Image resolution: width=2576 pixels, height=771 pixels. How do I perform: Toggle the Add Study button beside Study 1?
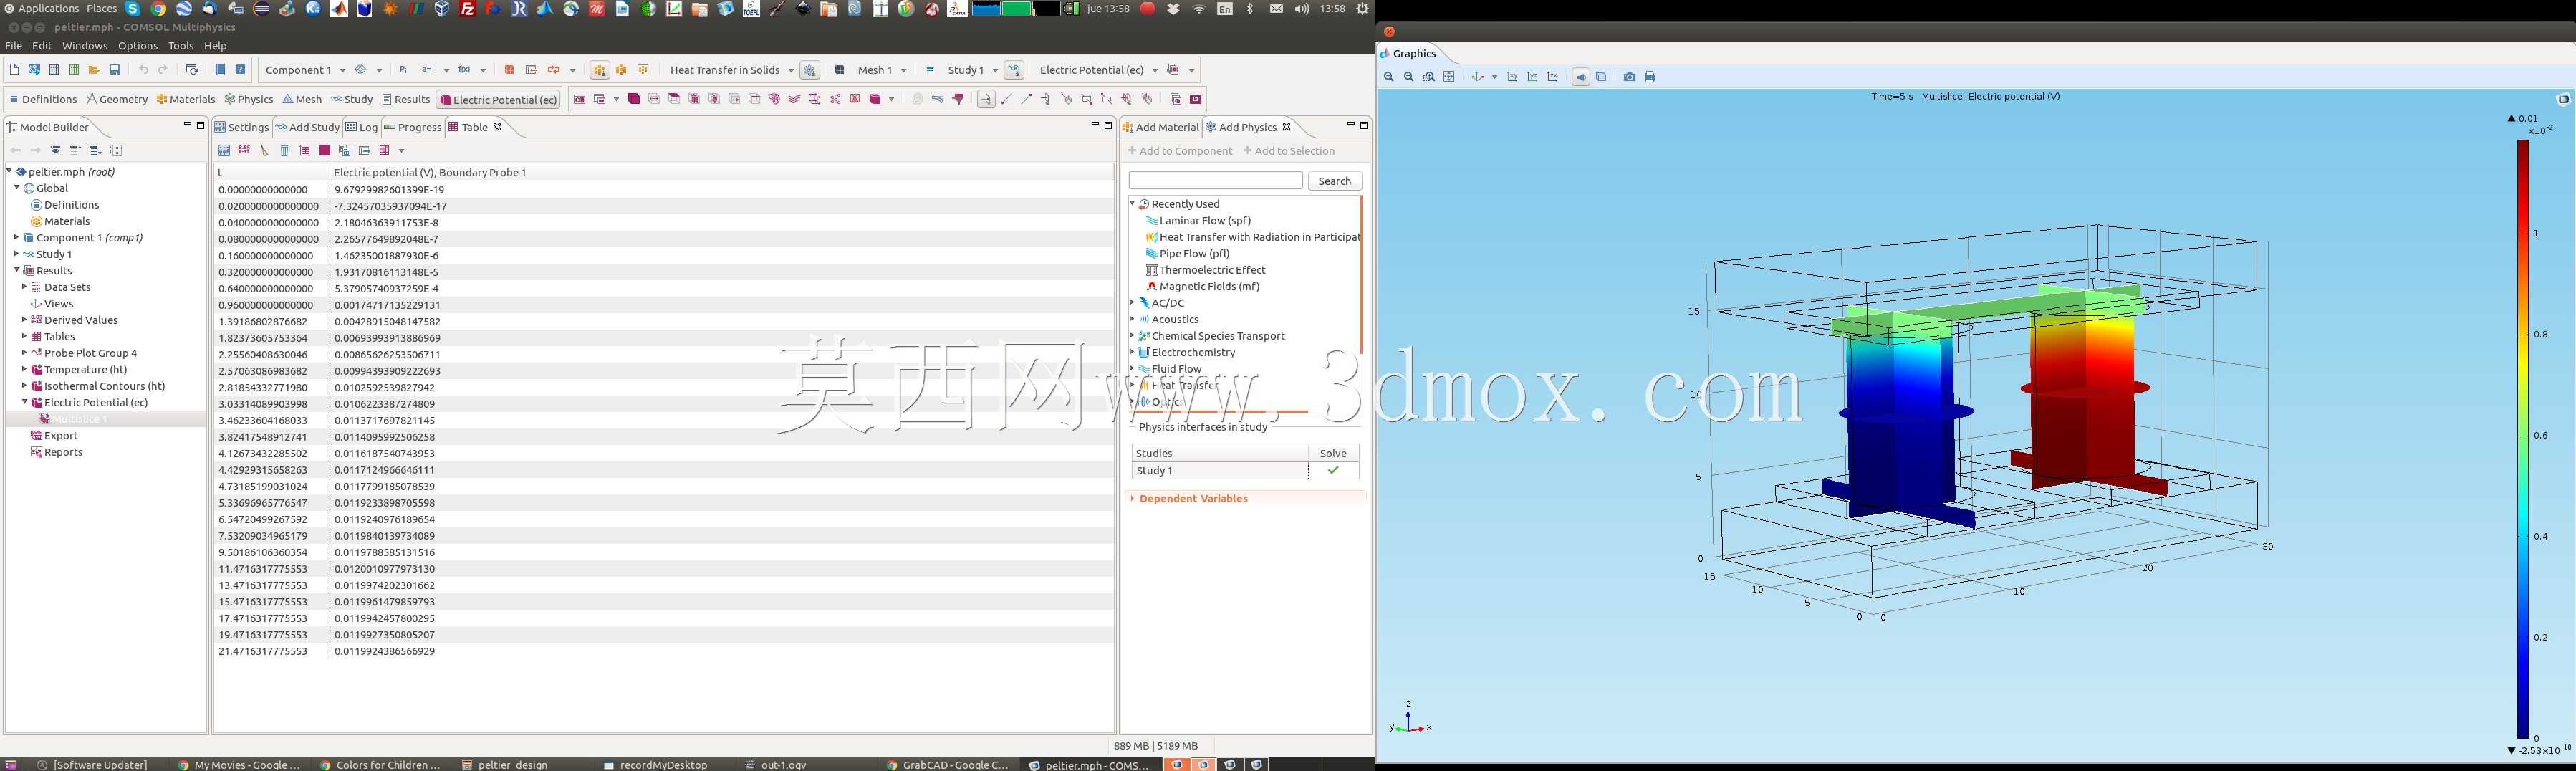click(x=1014, y=70)
